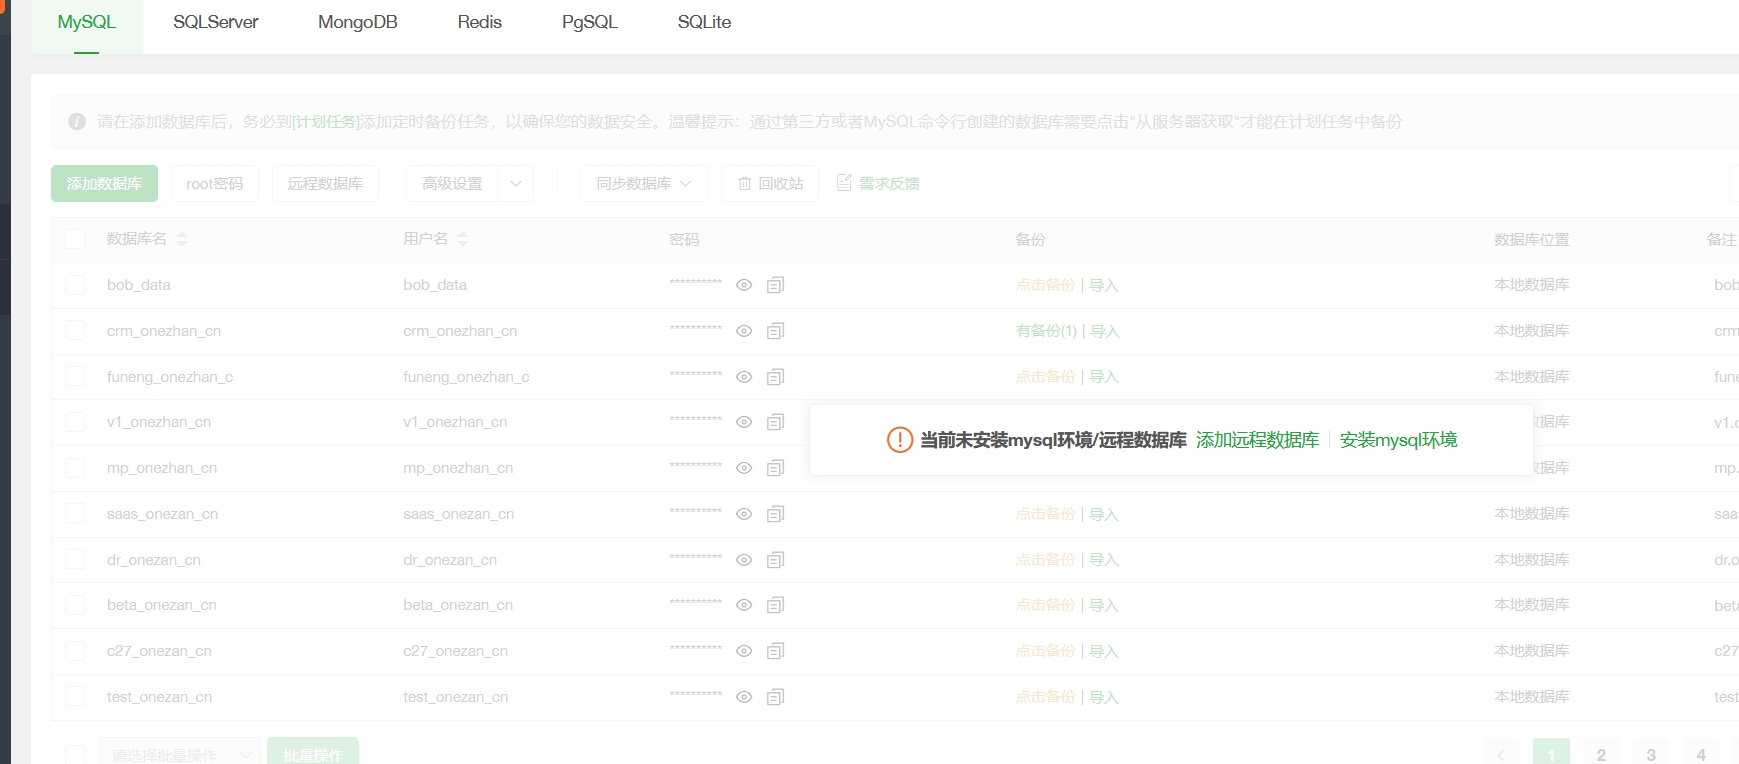1739x764 pixels.
Task: Show mp_onezhan_cn password
Action: 744,468
